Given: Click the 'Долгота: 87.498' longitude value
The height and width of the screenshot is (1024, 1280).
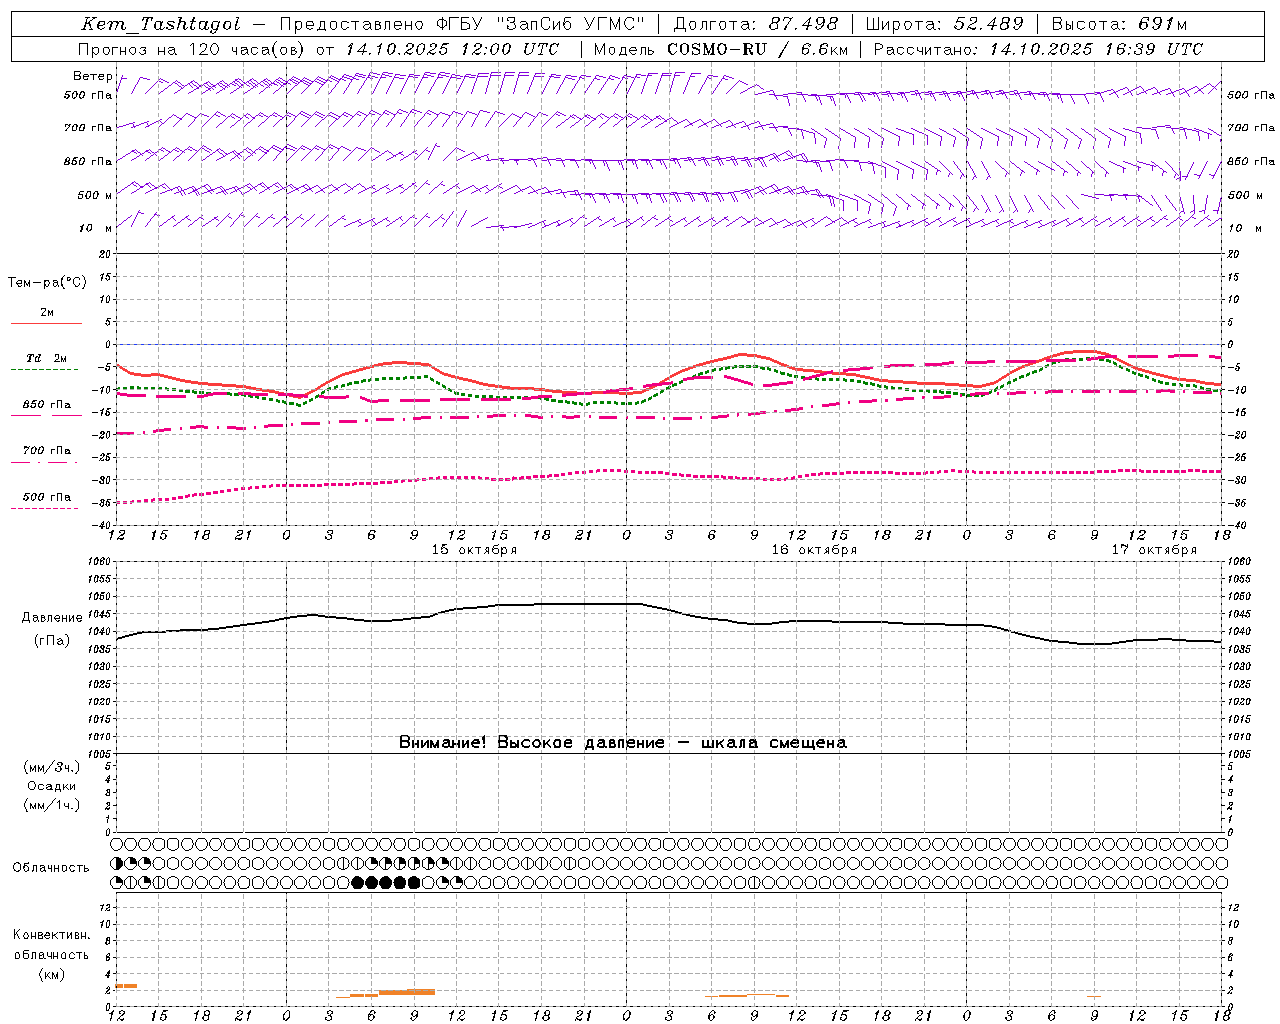Looking at the screenshot, I should click(x=756, y=24).
